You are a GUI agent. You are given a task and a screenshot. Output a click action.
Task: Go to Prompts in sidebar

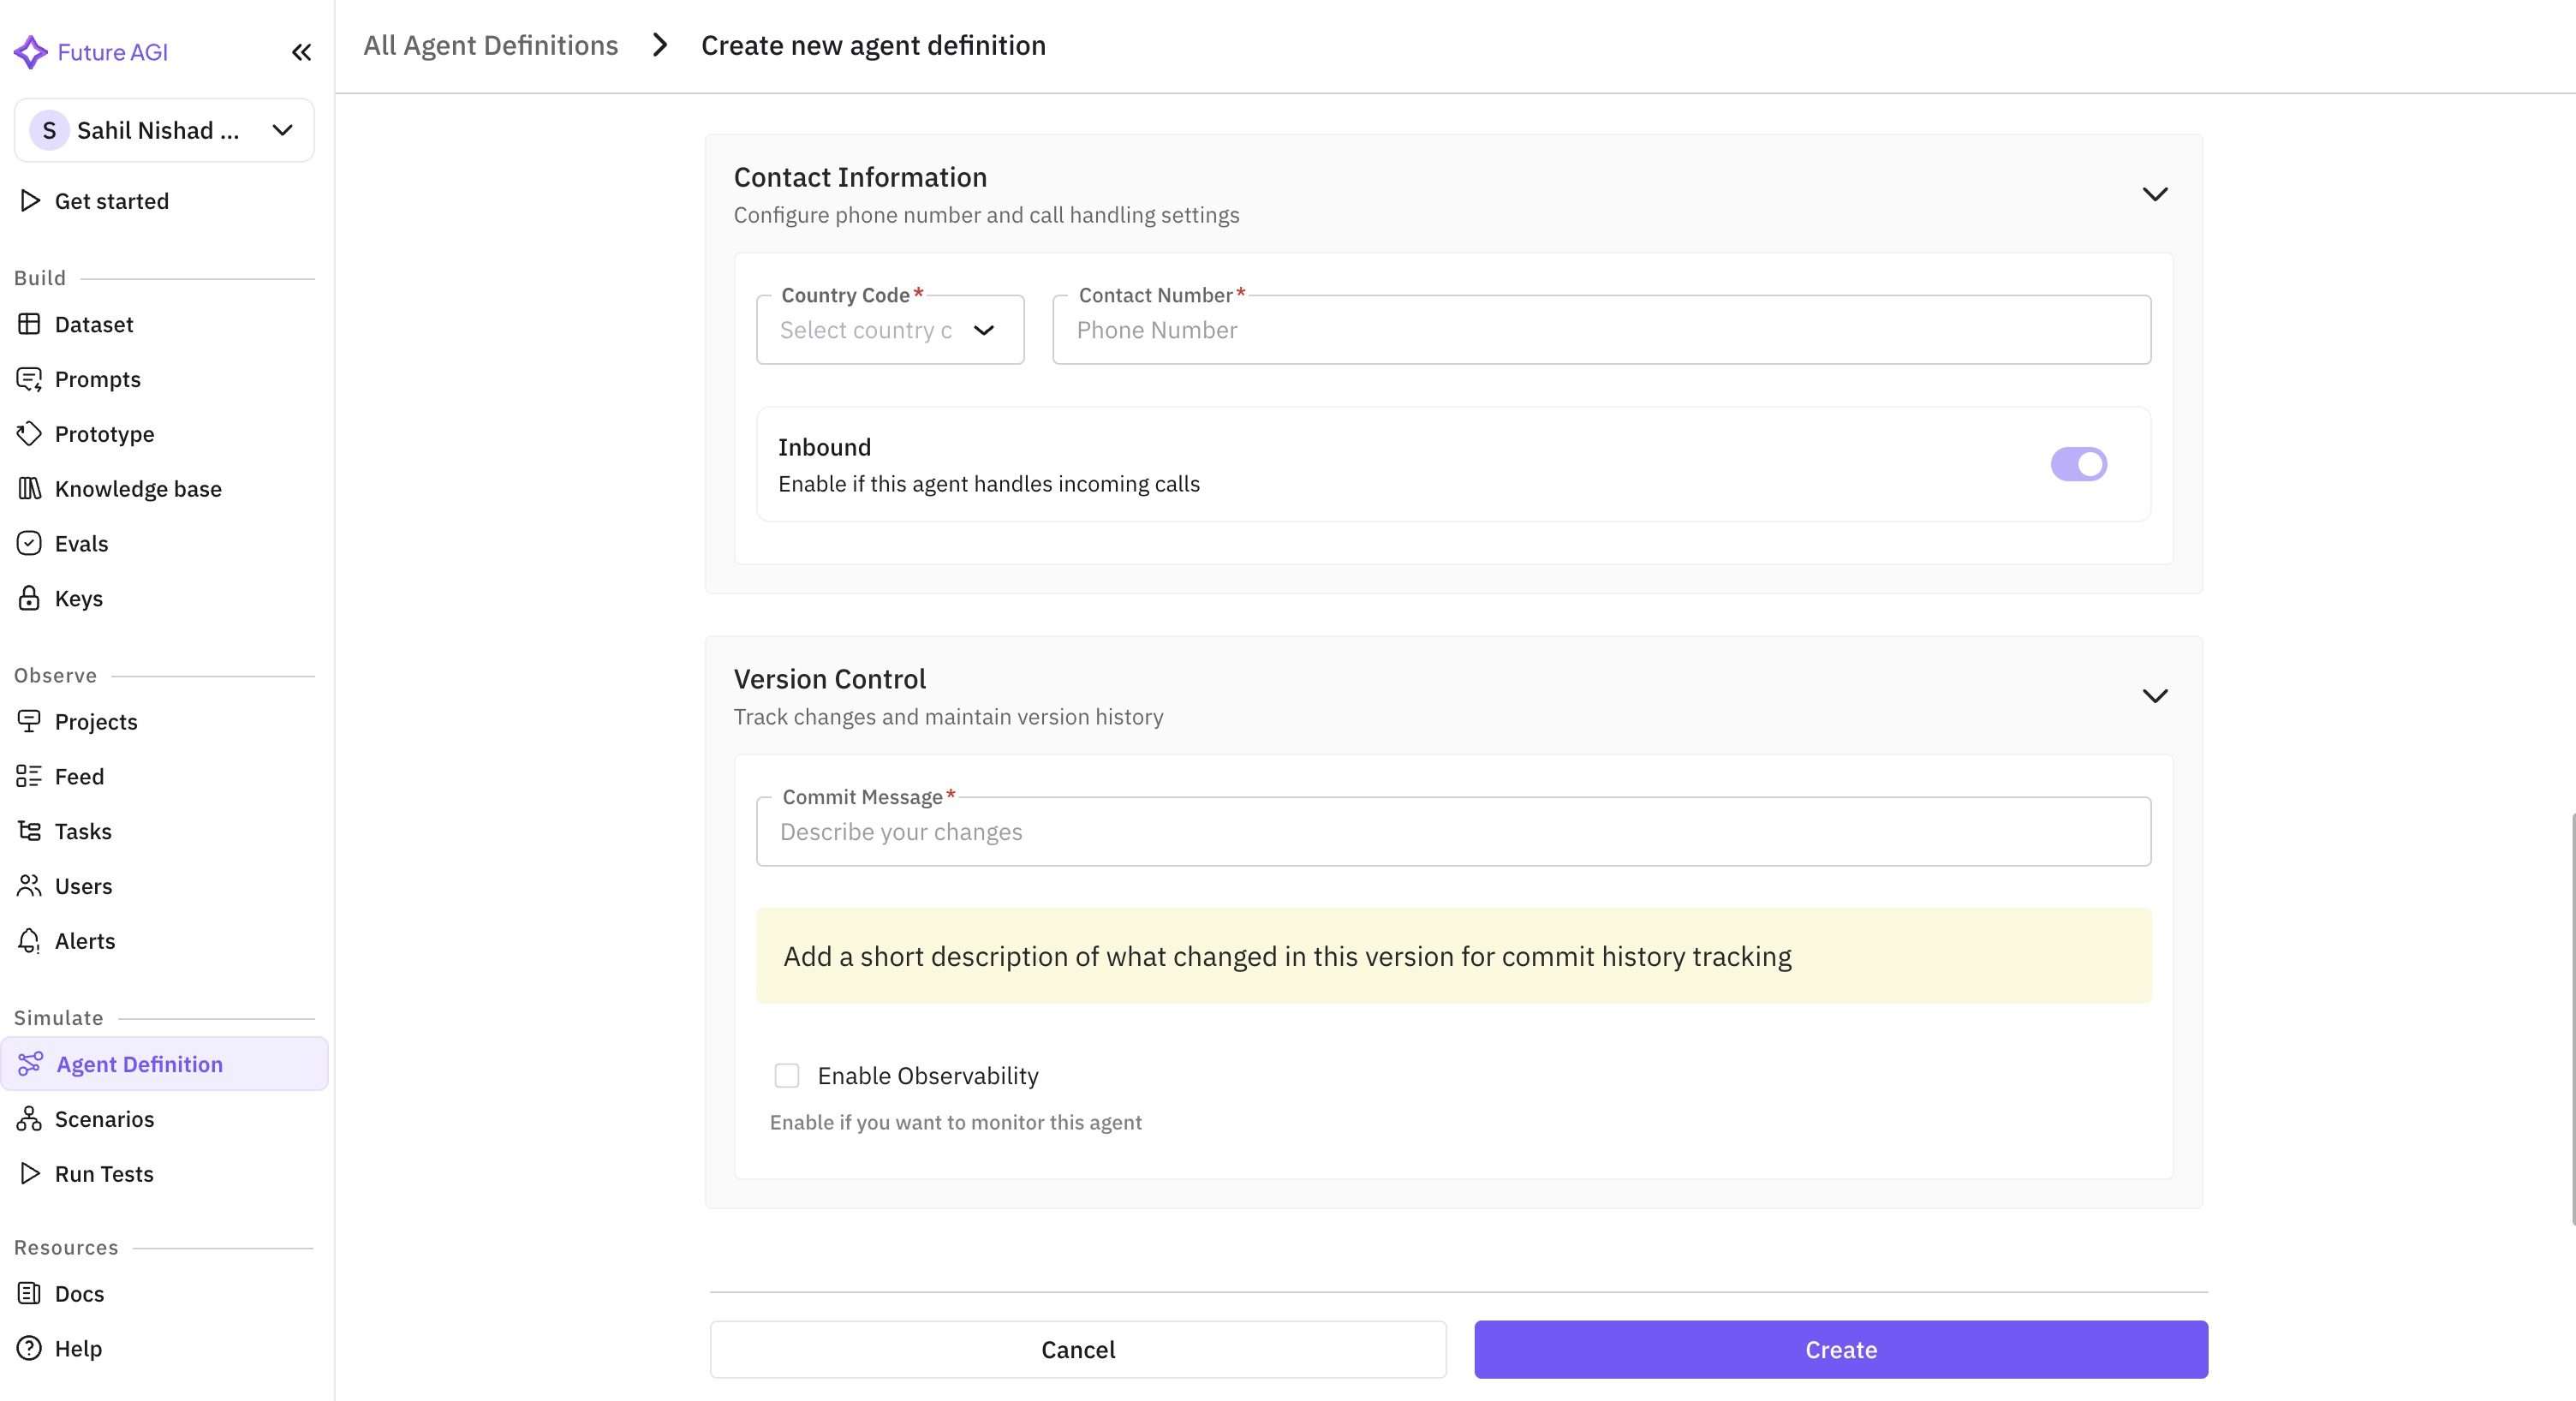97,379
